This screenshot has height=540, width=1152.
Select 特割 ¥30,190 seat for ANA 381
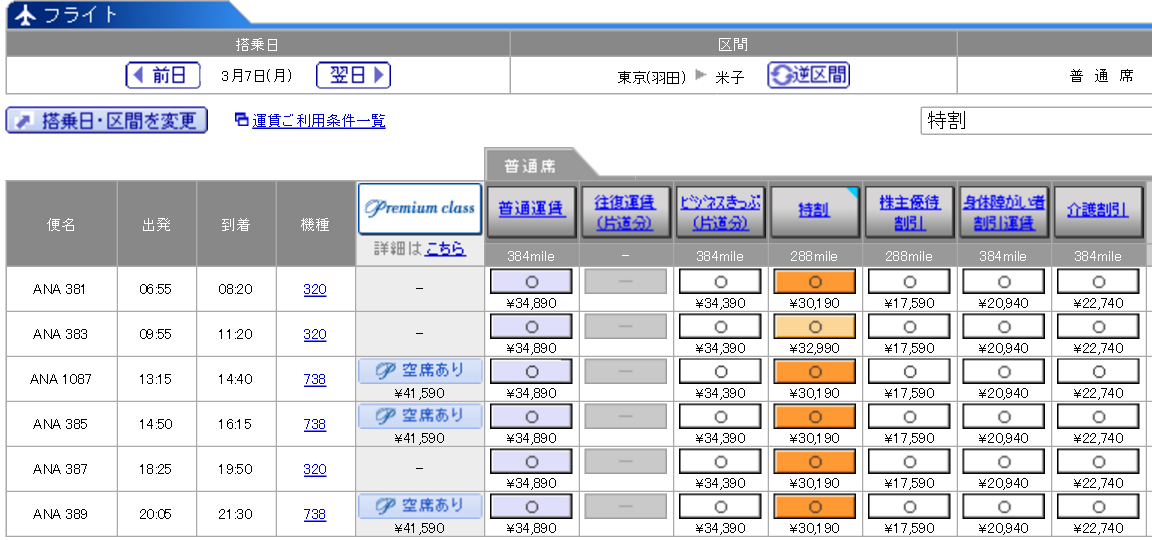coord(815,282)
